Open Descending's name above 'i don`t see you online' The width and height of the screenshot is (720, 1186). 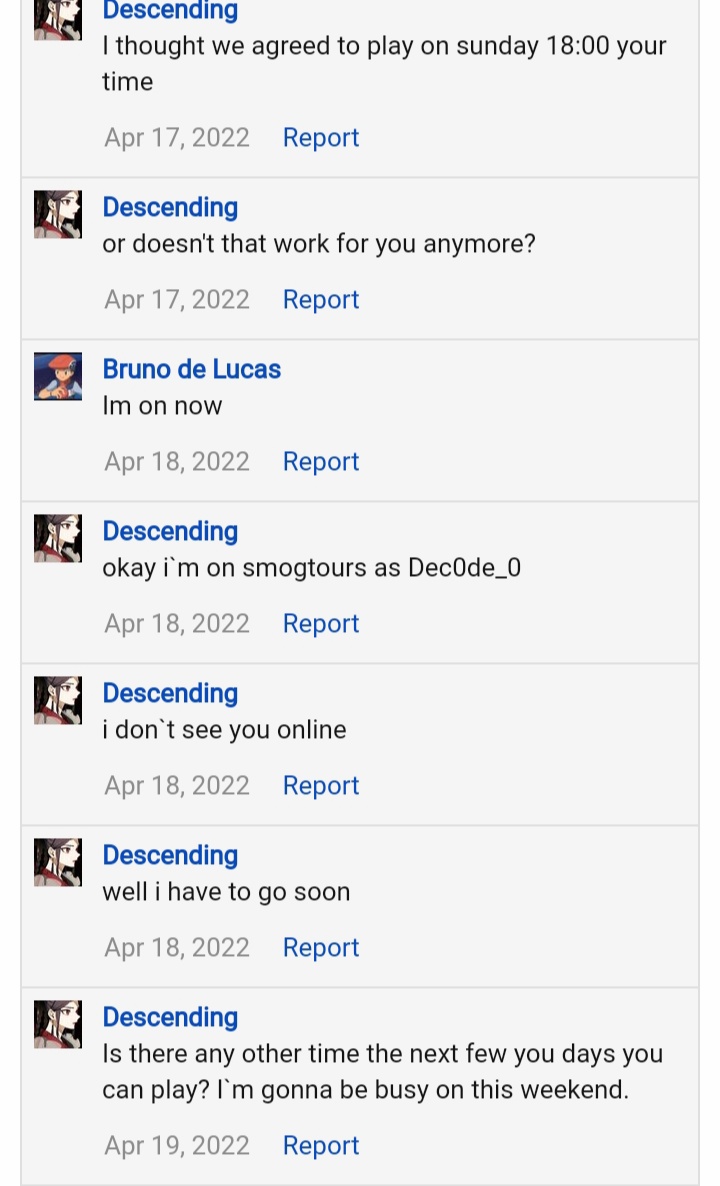(170, 693)
